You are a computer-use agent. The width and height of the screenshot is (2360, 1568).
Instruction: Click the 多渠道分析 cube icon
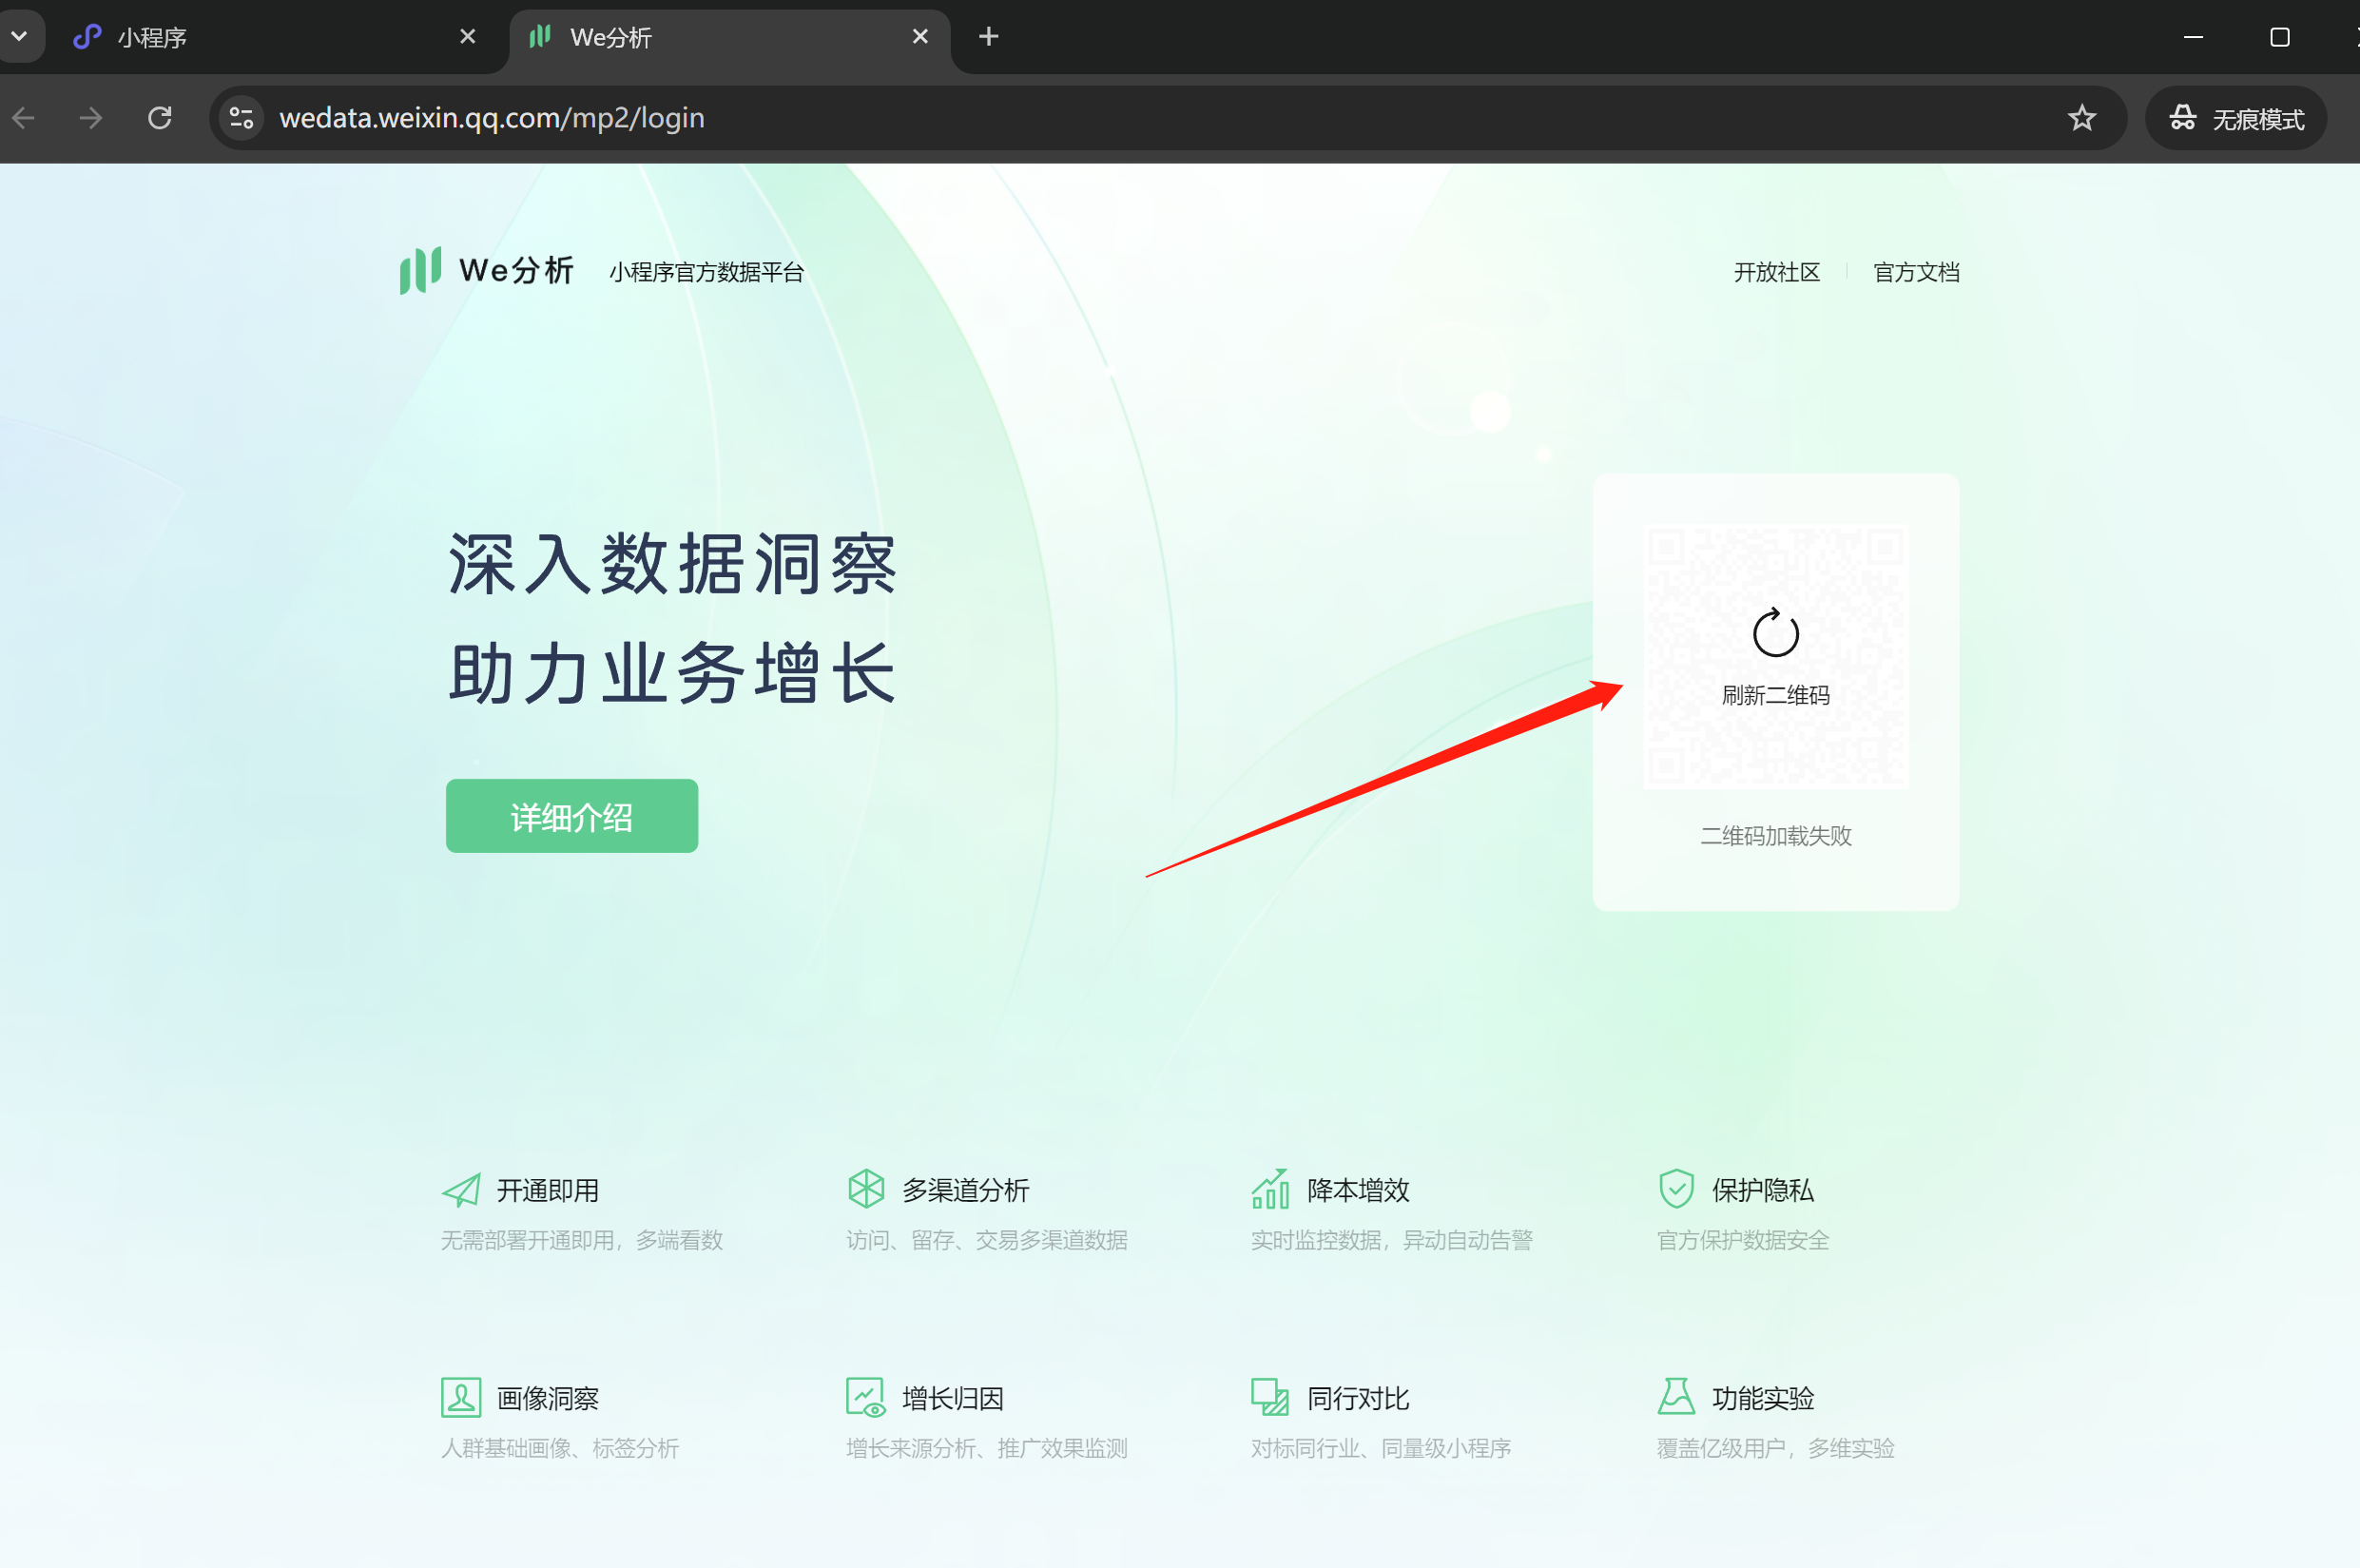tap(866, 1189)
